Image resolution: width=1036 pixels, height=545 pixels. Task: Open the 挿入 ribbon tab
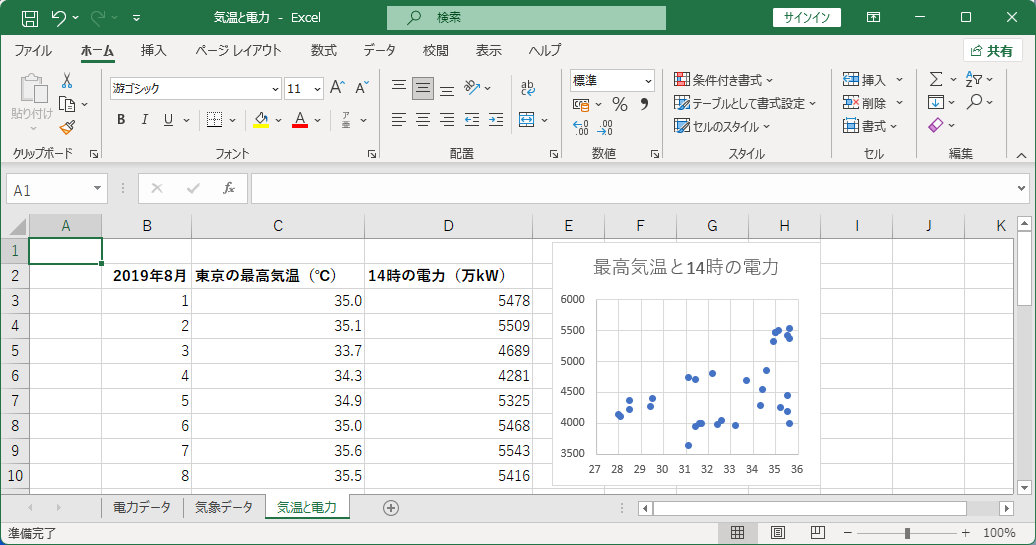click(153, 50)
